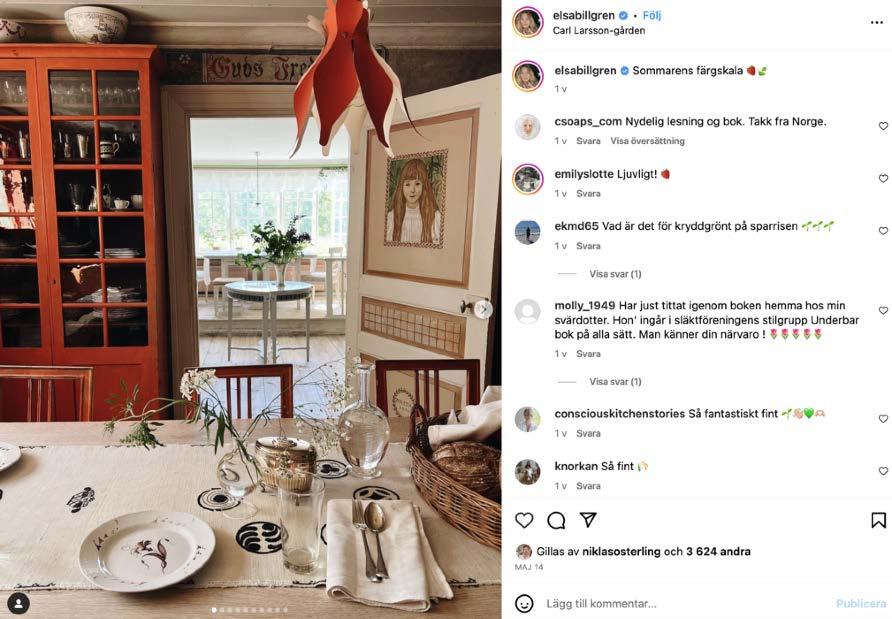The image size is (892, 619).
Task: Like the post with the heart icon
Action: coord(524,520)
